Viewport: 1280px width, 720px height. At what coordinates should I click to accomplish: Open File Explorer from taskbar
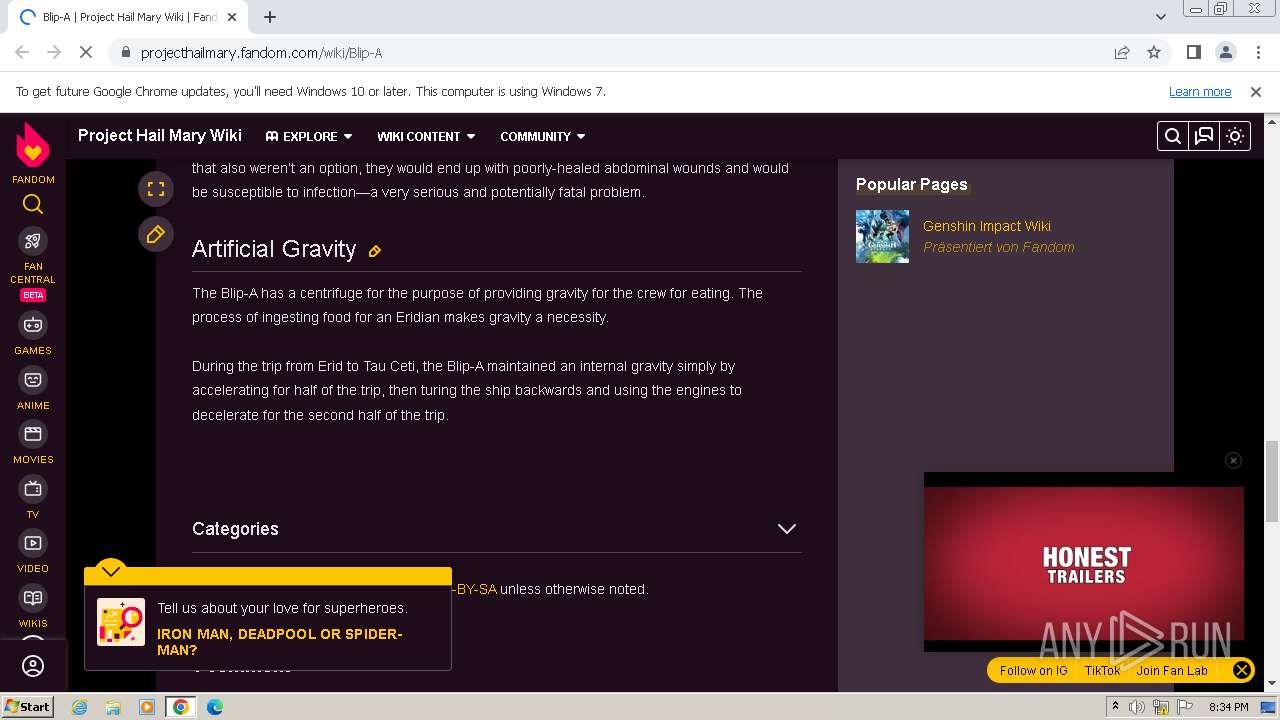(113, 707)
